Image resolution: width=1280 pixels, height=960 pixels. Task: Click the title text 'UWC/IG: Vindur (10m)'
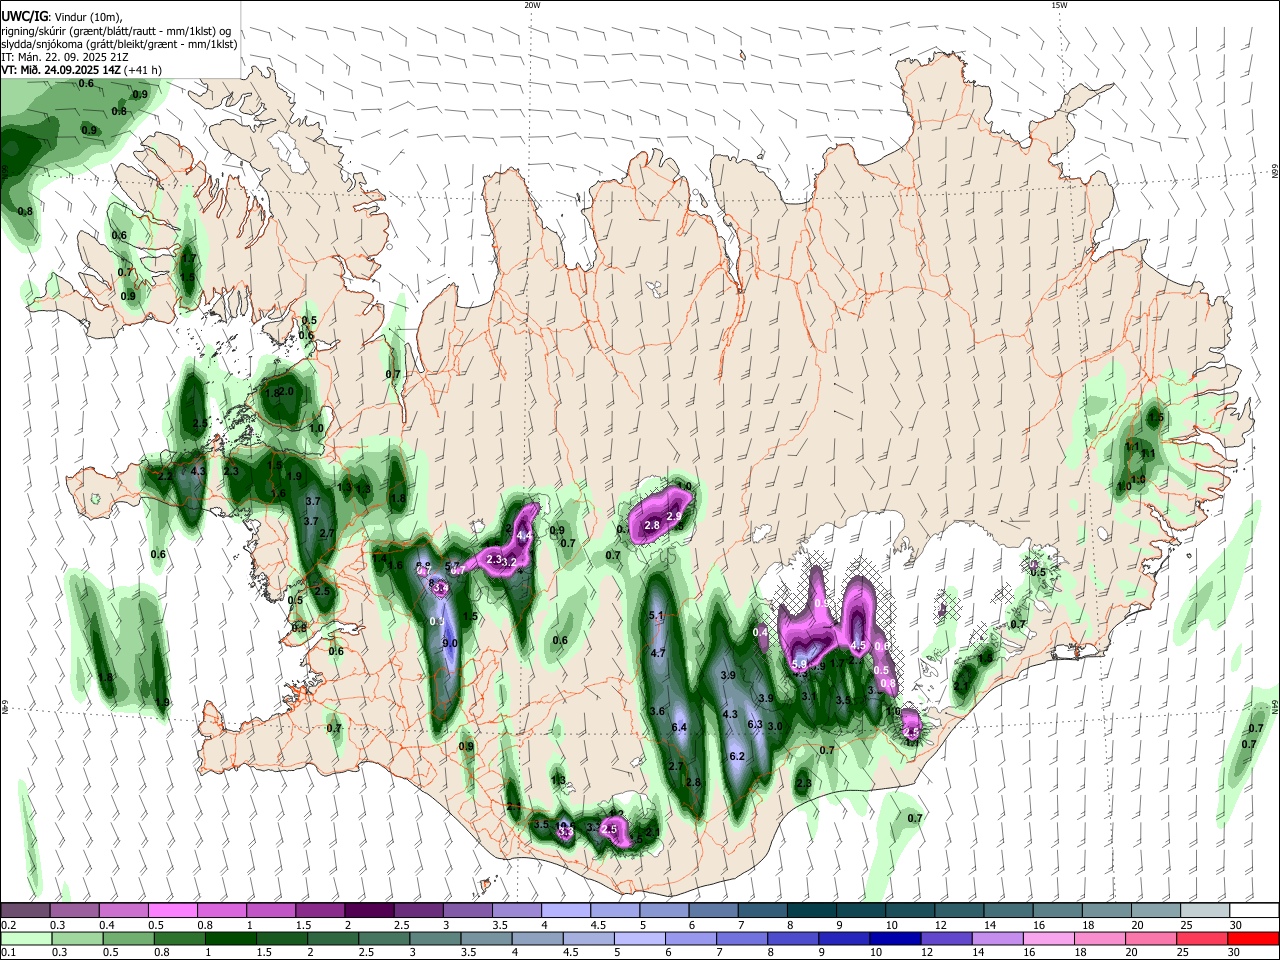pyautogui.click(x=61, y=17)
